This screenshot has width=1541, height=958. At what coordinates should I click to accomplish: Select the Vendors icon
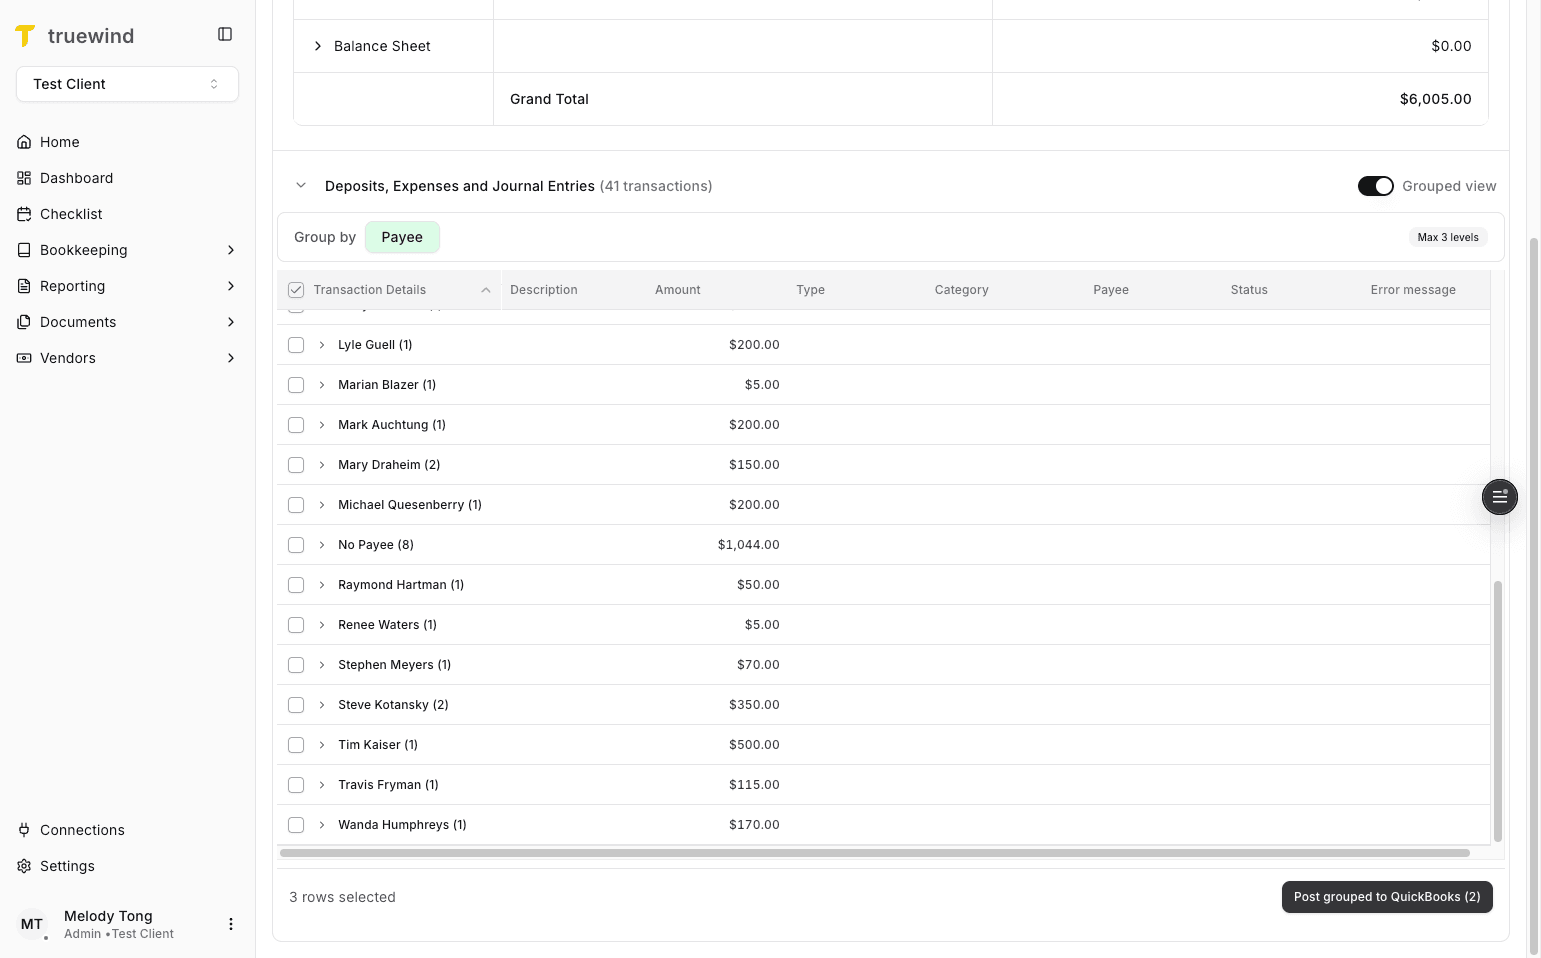coord(24,357)
